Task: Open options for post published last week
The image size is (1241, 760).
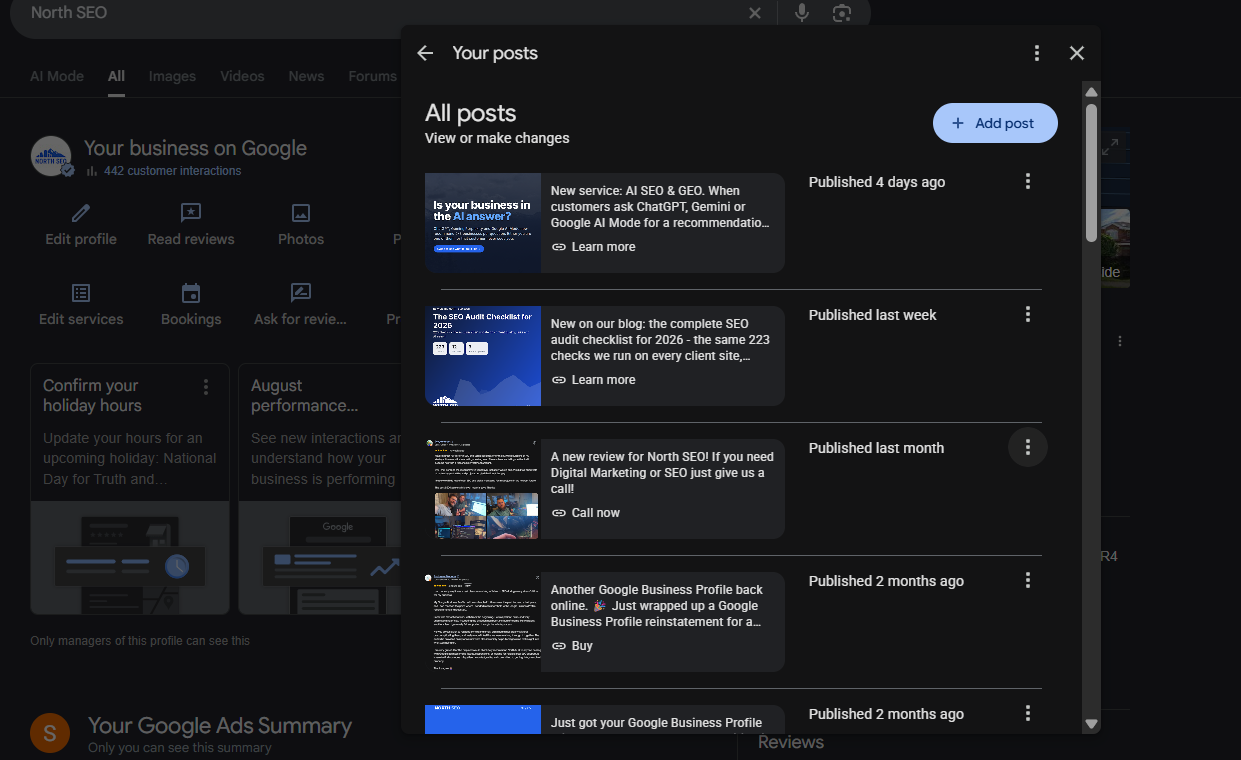Action: pos(1027,314)
